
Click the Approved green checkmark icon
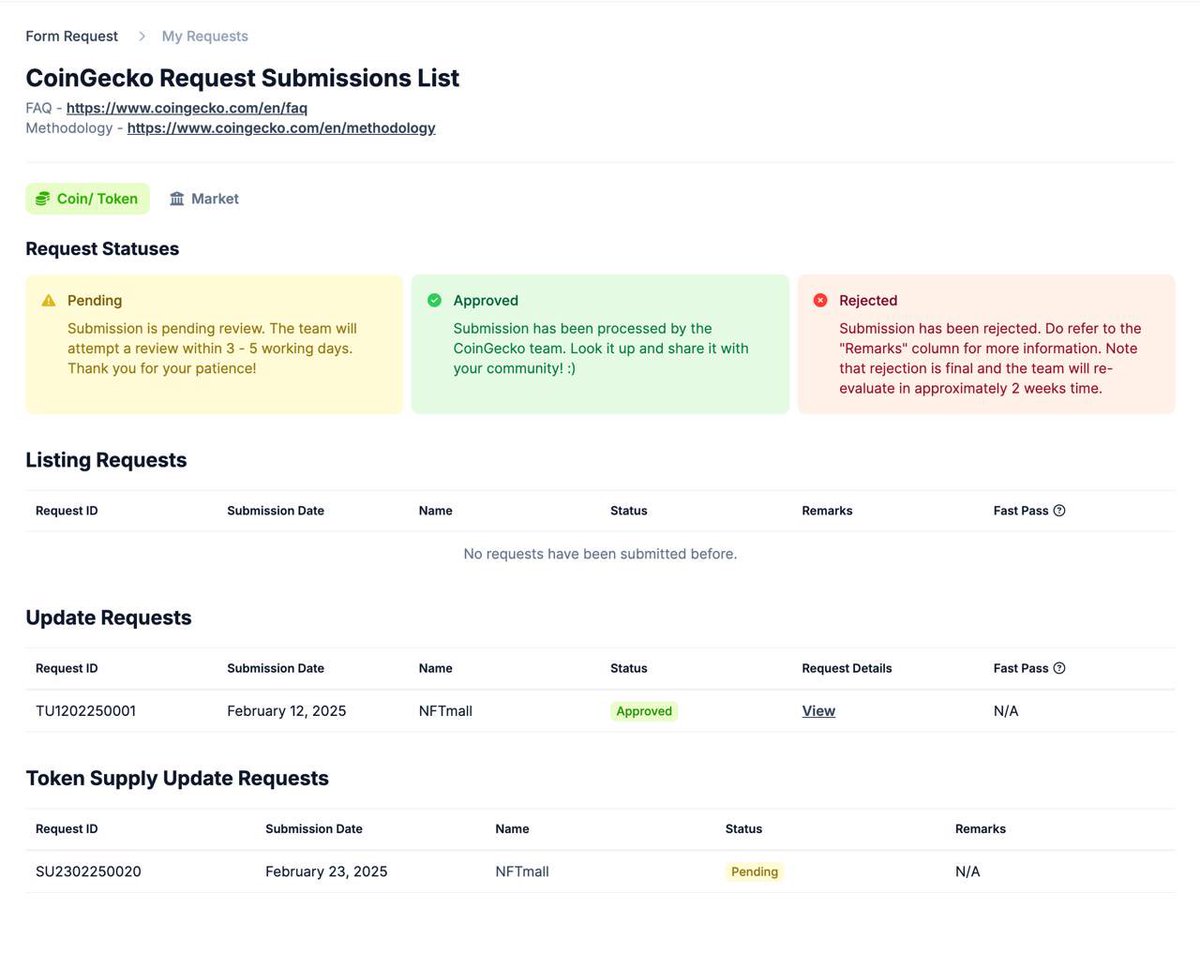434,300
